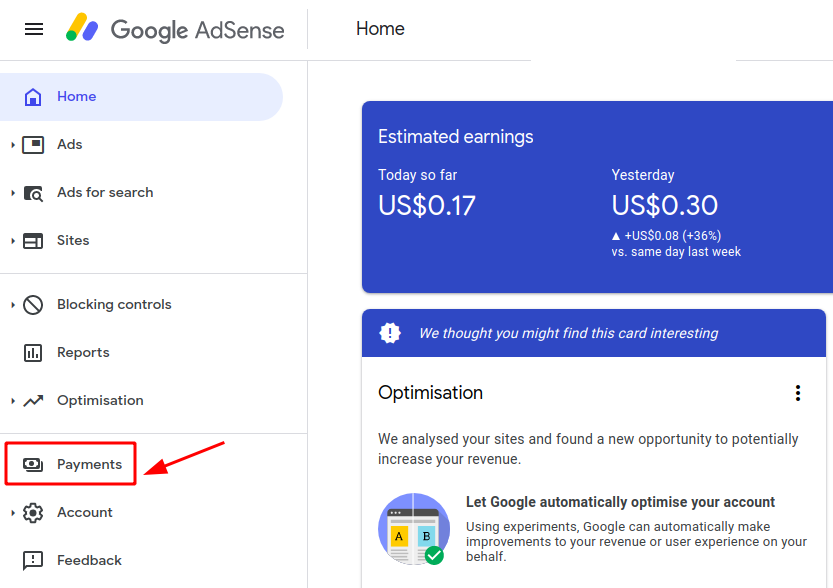Open the Payments page
The height and width of the screenshot is (588, 833).
tap(90, 465)
